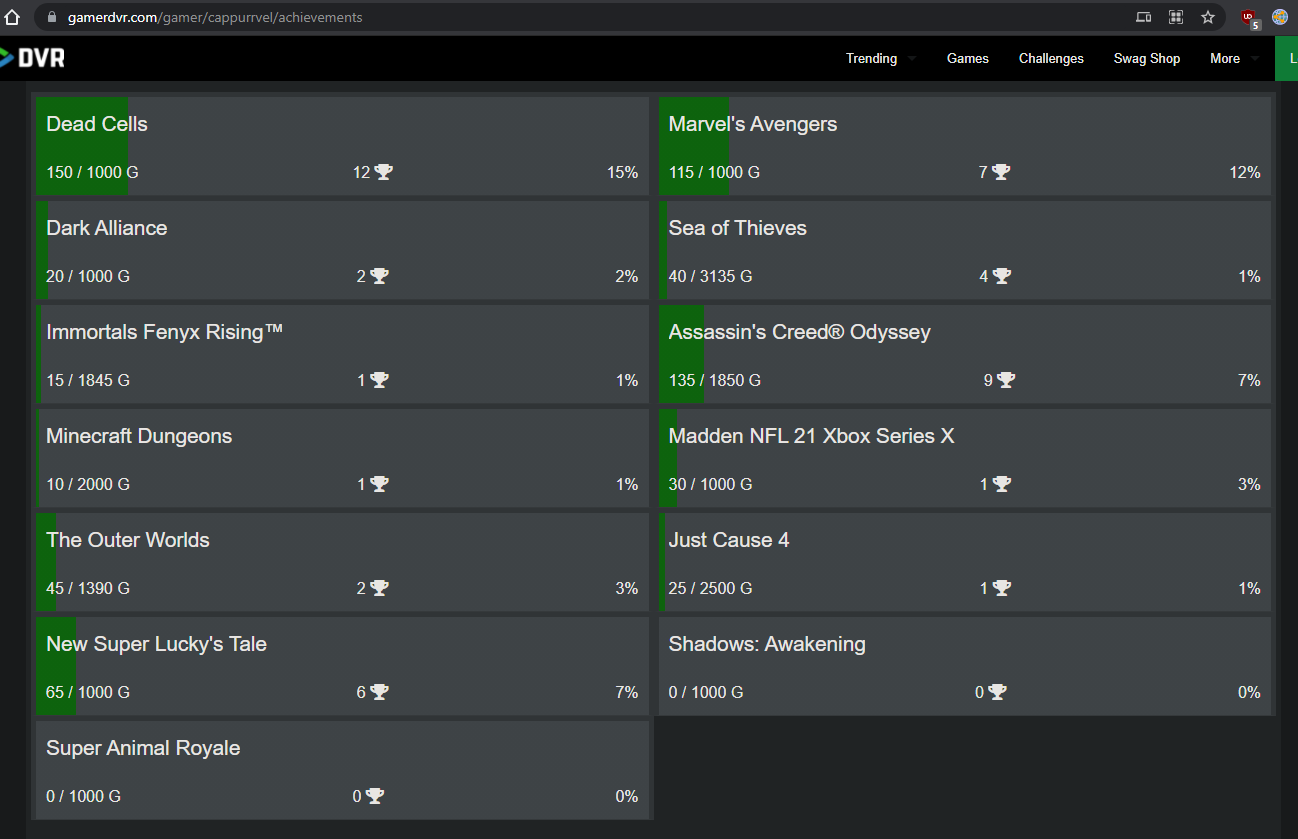Image resolution: width=1298 pixels, height=839 pixels.
Task: Click the 40 / 3135 G score text
Action: tap(710, 276)
